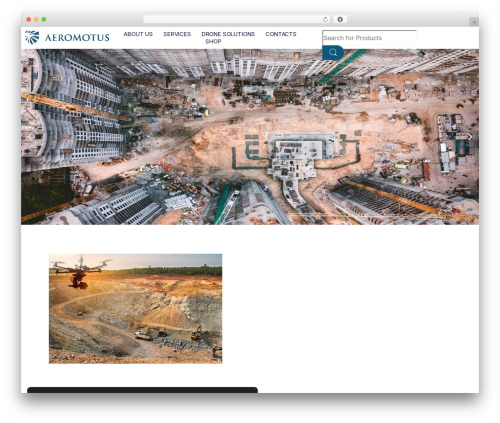
Task: Open a new browser tab
Action: 474,22
